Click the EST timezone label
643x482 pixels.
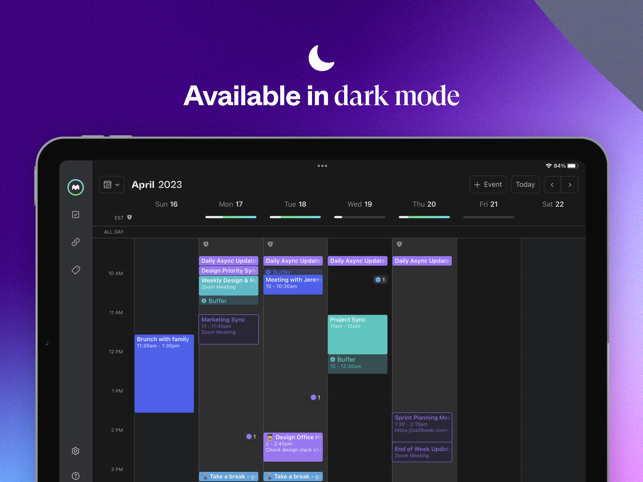click(x=119, y=218)
